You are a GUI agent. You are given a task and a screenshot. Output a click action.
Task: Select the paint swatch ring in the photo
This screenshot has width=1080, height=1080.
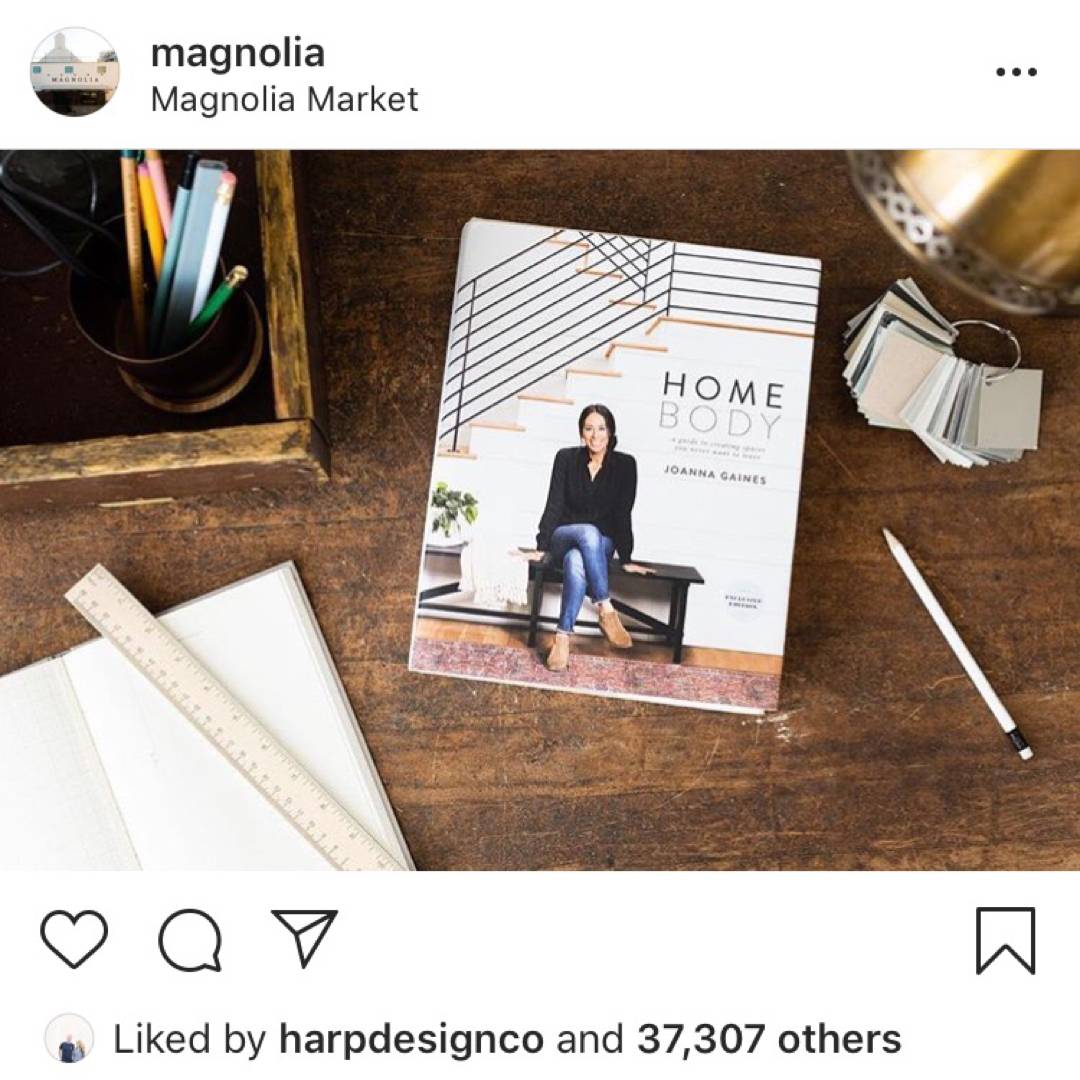pyautogui.click(x=943, y=373)
